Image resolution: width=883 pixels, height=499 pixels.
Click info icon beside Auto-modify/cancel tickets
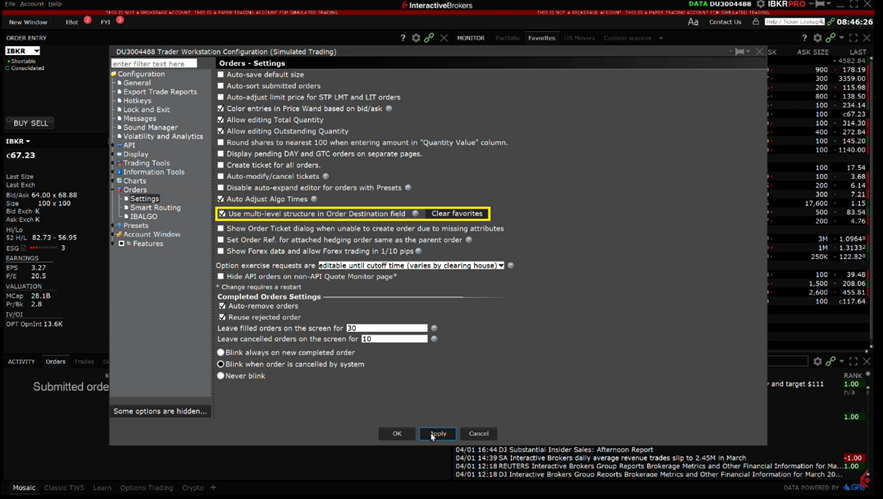[326, 176]
